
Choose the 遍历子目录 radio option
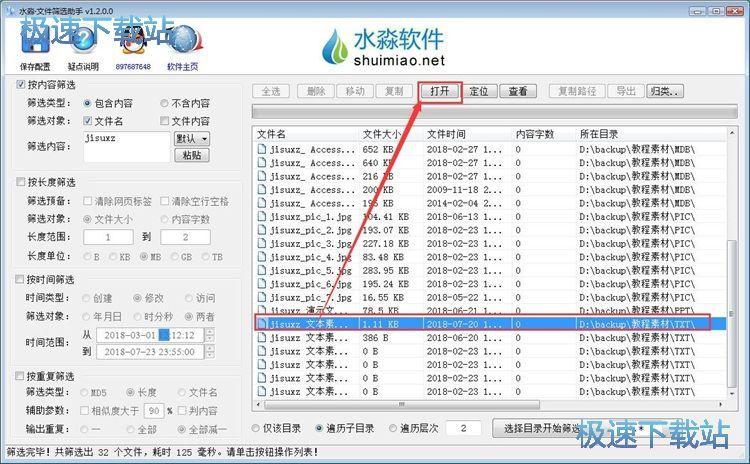(x=319, y=428)
